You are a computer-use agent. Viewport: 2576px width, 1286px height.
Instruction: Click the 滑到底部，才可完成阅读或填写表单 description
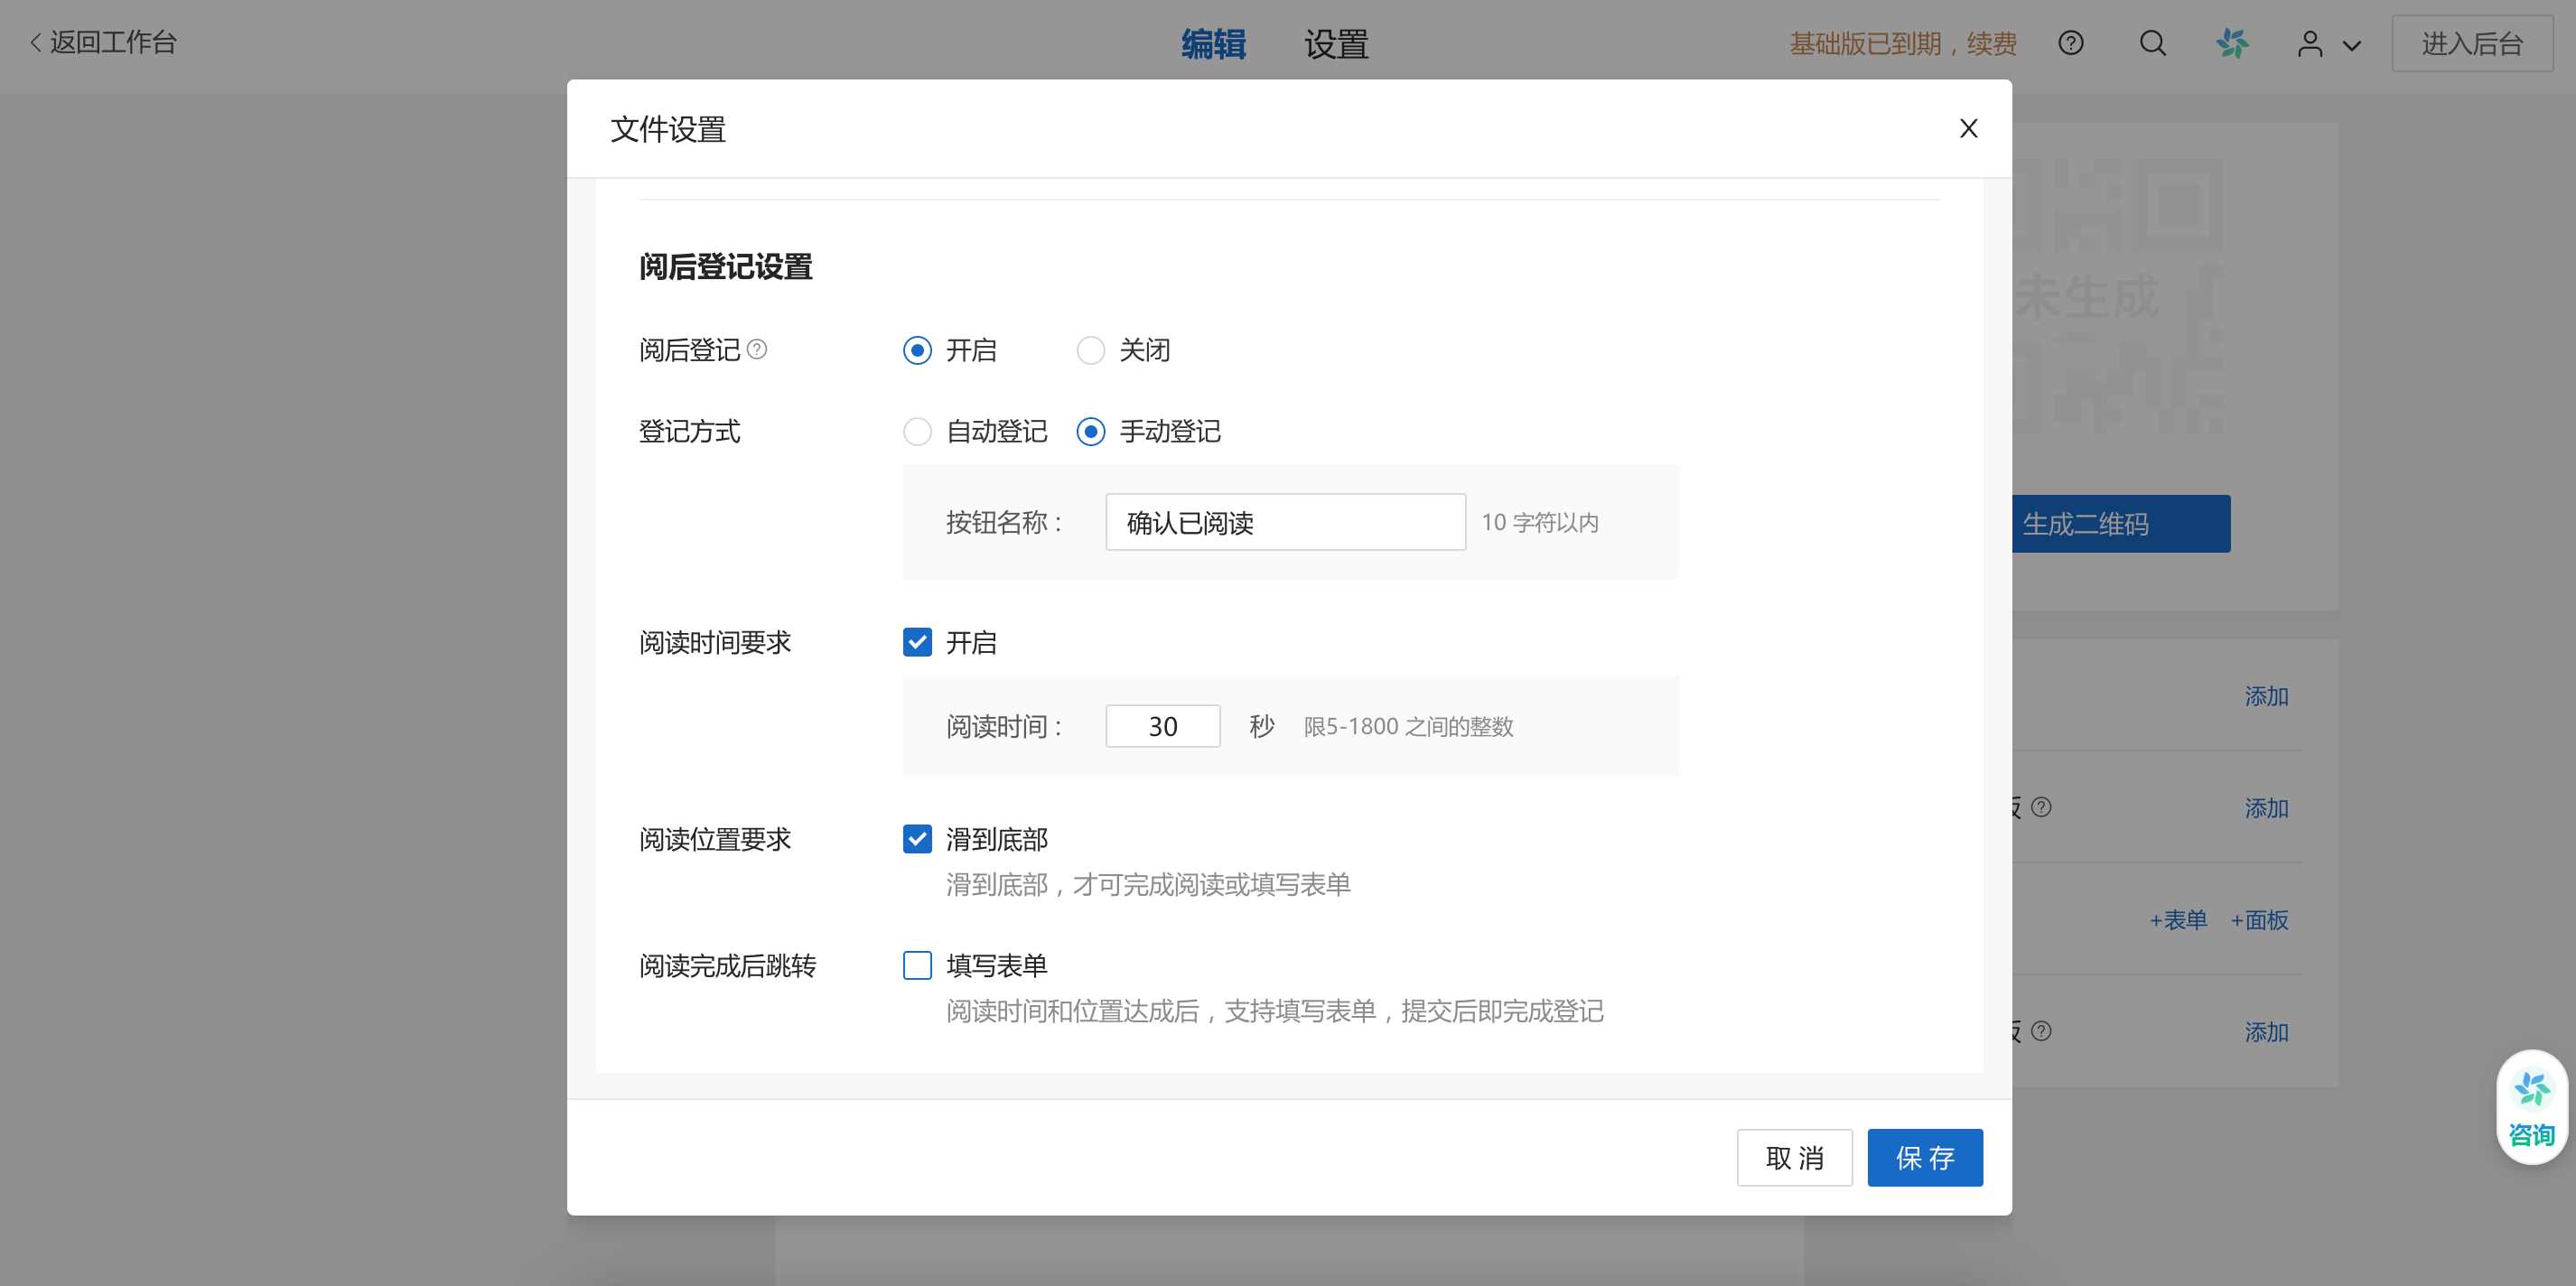click(1149, 884)
